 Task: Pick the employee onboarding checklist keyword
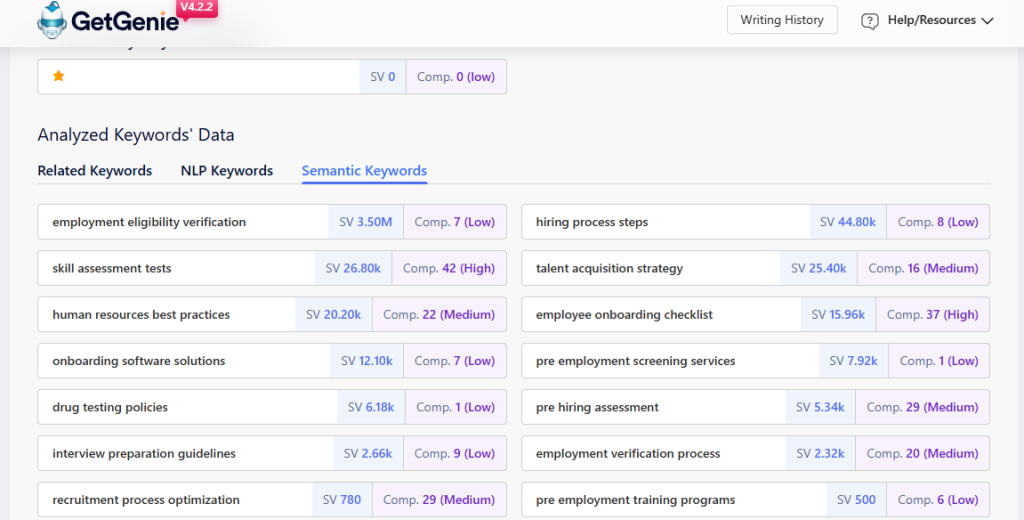tap(624, 314)
